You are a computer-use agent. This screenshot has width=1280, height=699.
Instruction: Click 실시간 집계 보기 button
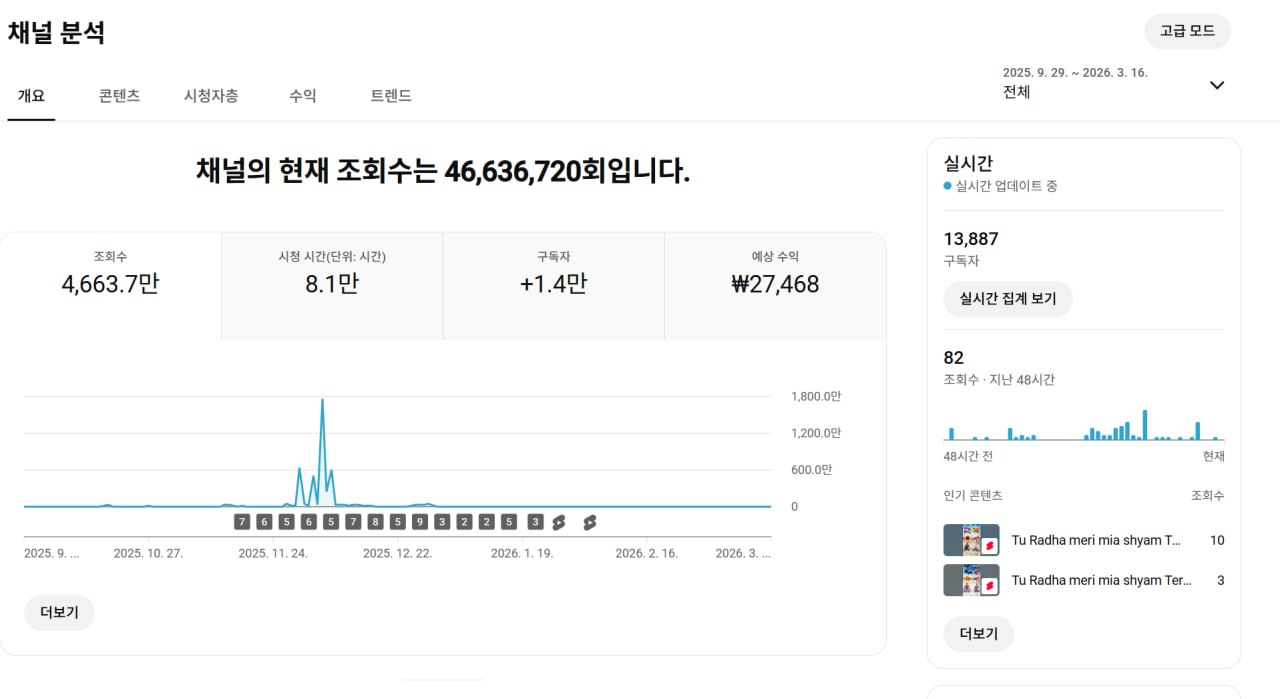[x=1007, y=299]
